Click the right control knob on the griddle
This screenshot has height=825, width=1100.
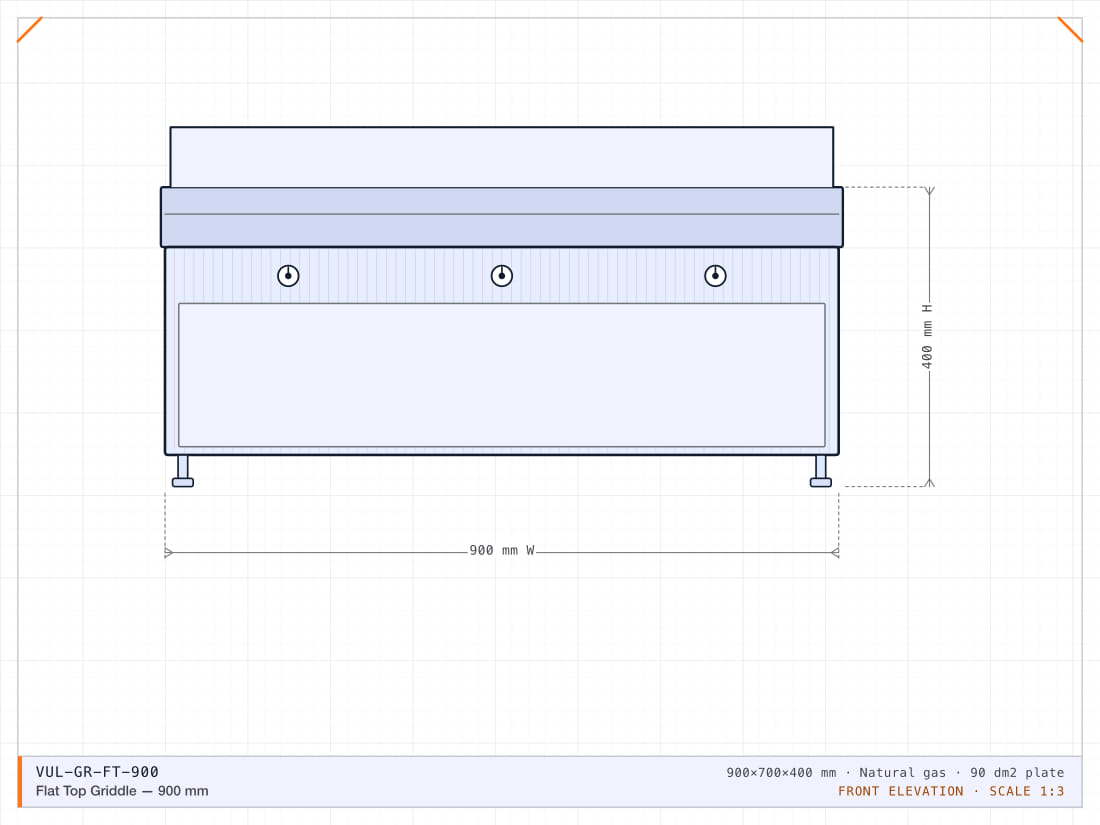pyautogui.click(x=715, y=276)
